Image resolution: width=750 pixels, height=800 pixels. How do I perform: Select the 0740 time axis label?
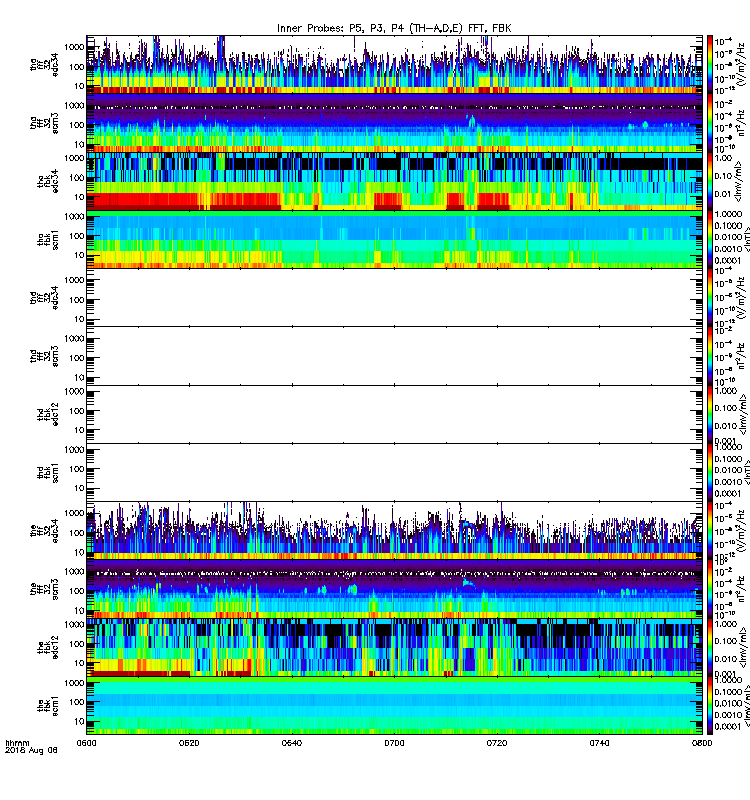point(599,743)
